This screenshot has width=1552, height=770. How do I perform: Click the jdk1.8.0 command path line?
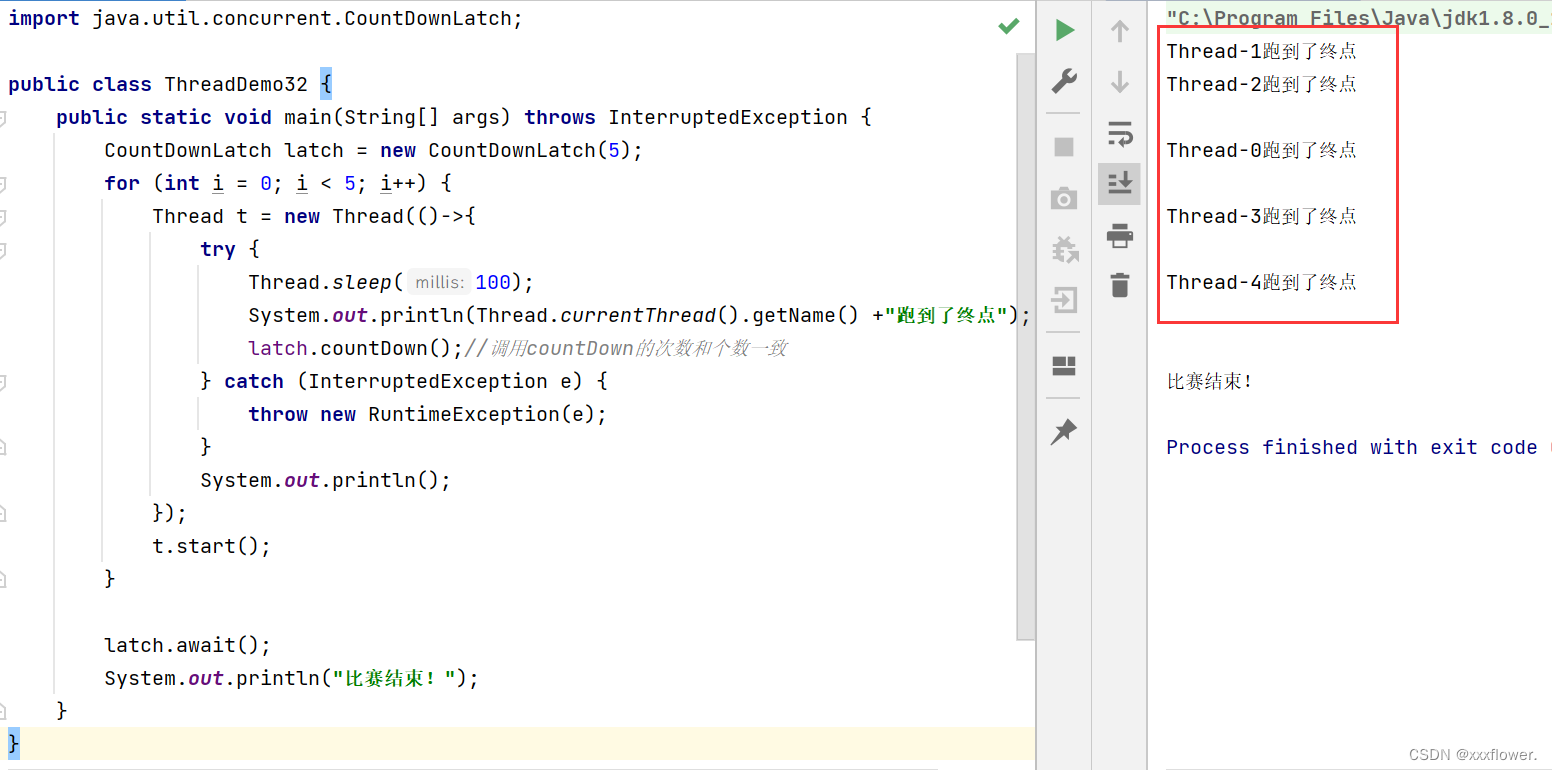1359,18
